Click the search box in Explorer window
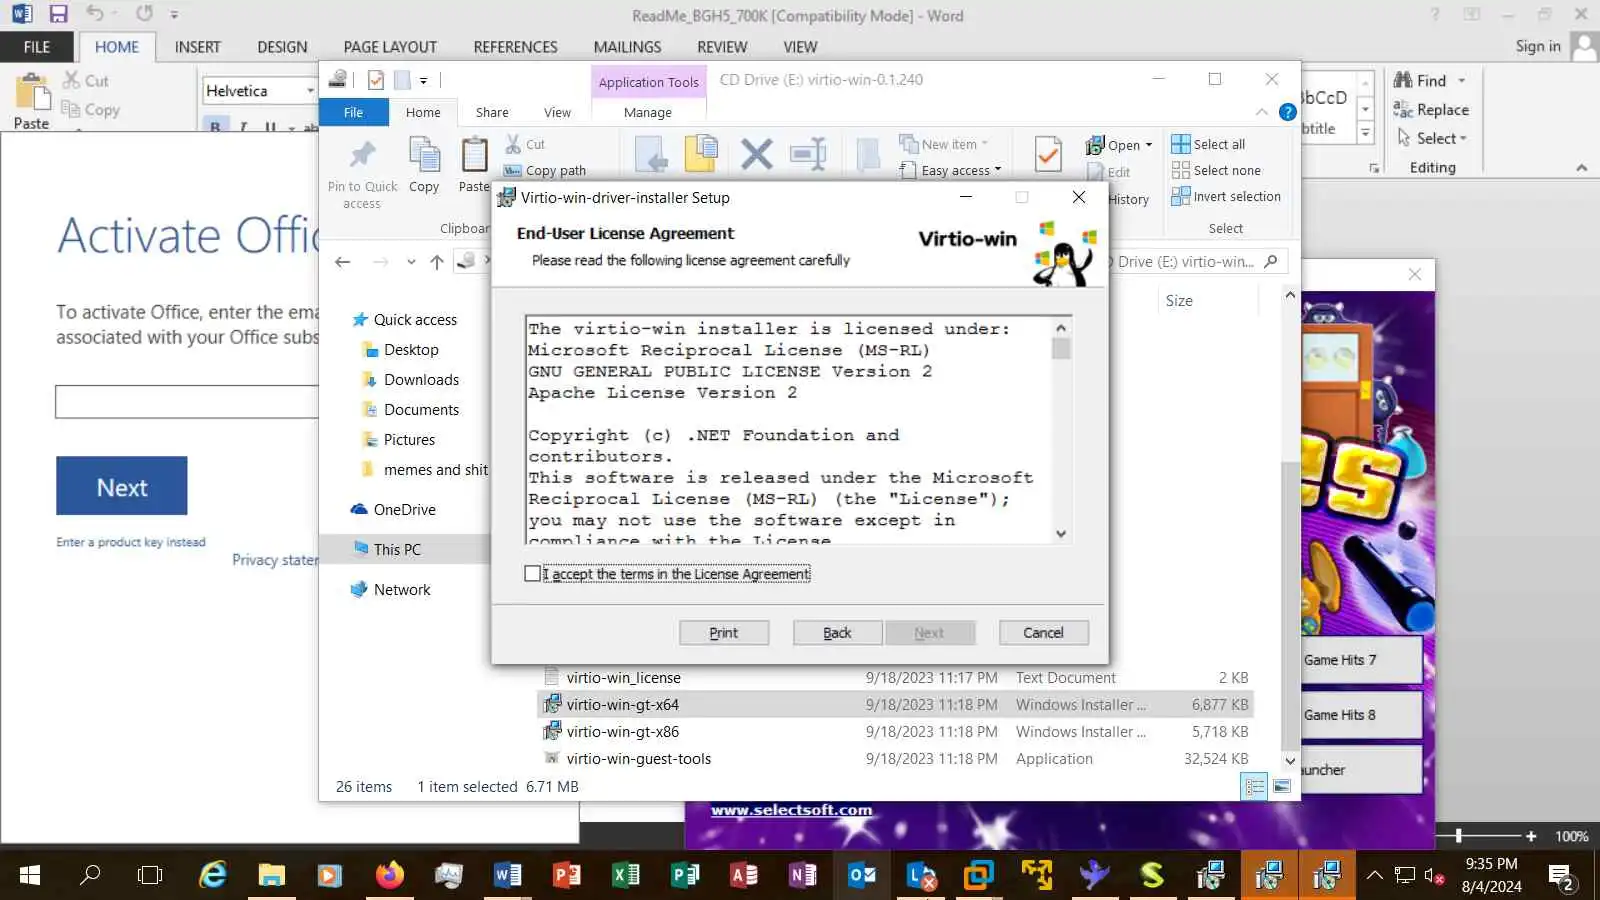The image size is (1600, 900). click(x=1197, y=262)
